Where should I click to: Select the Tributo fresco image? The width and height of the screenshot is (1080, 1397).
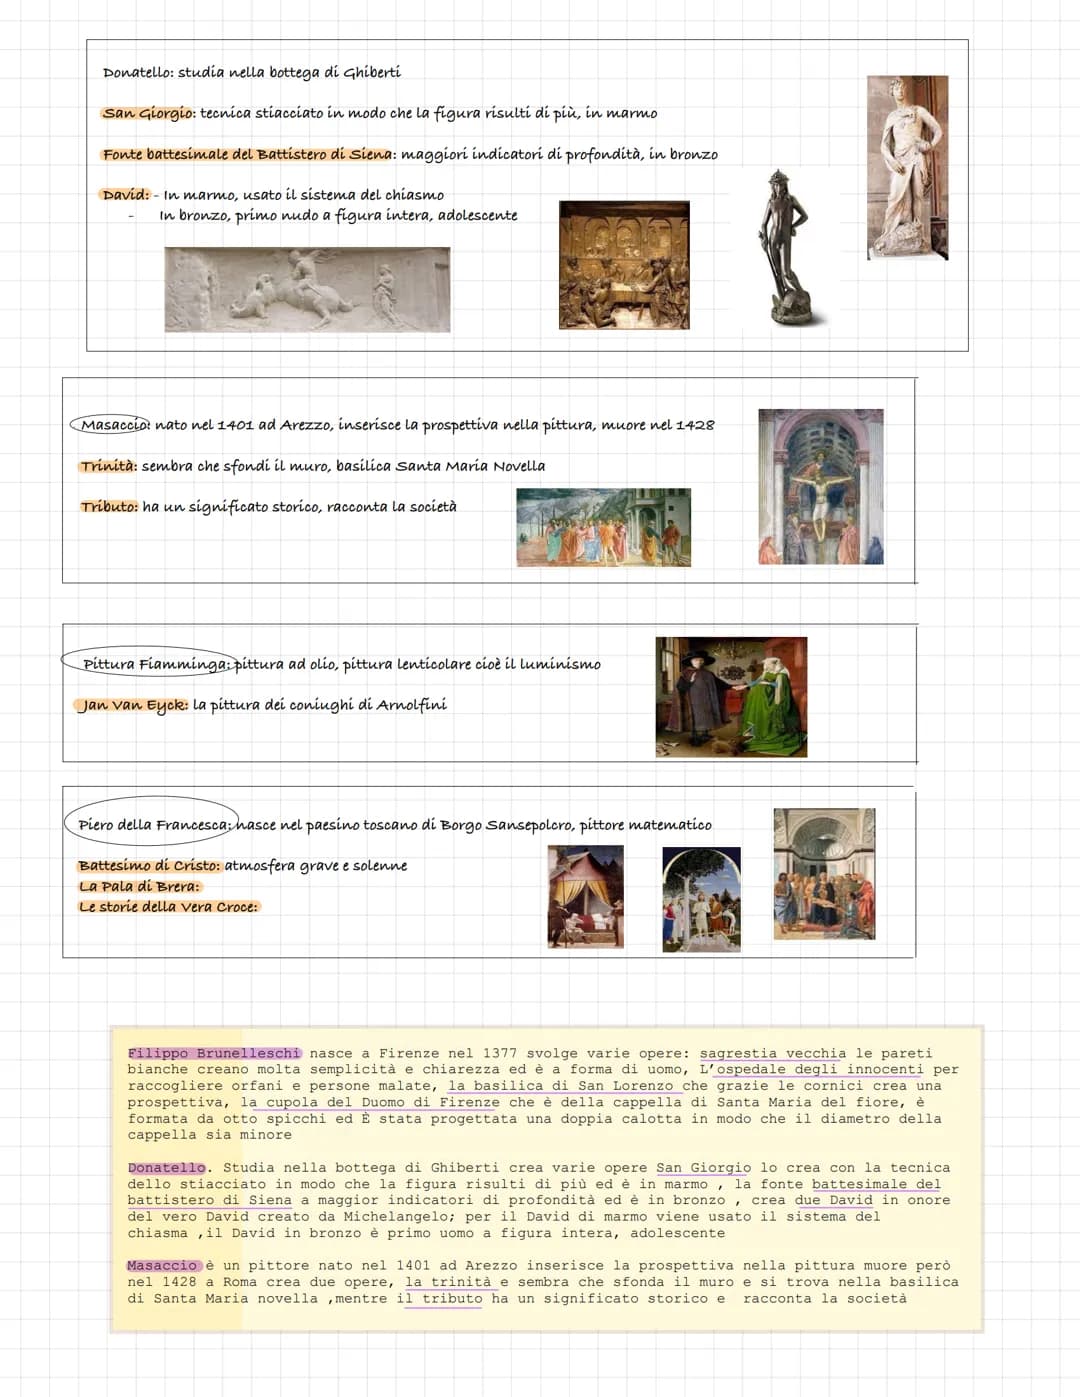[x=603, y=527]
